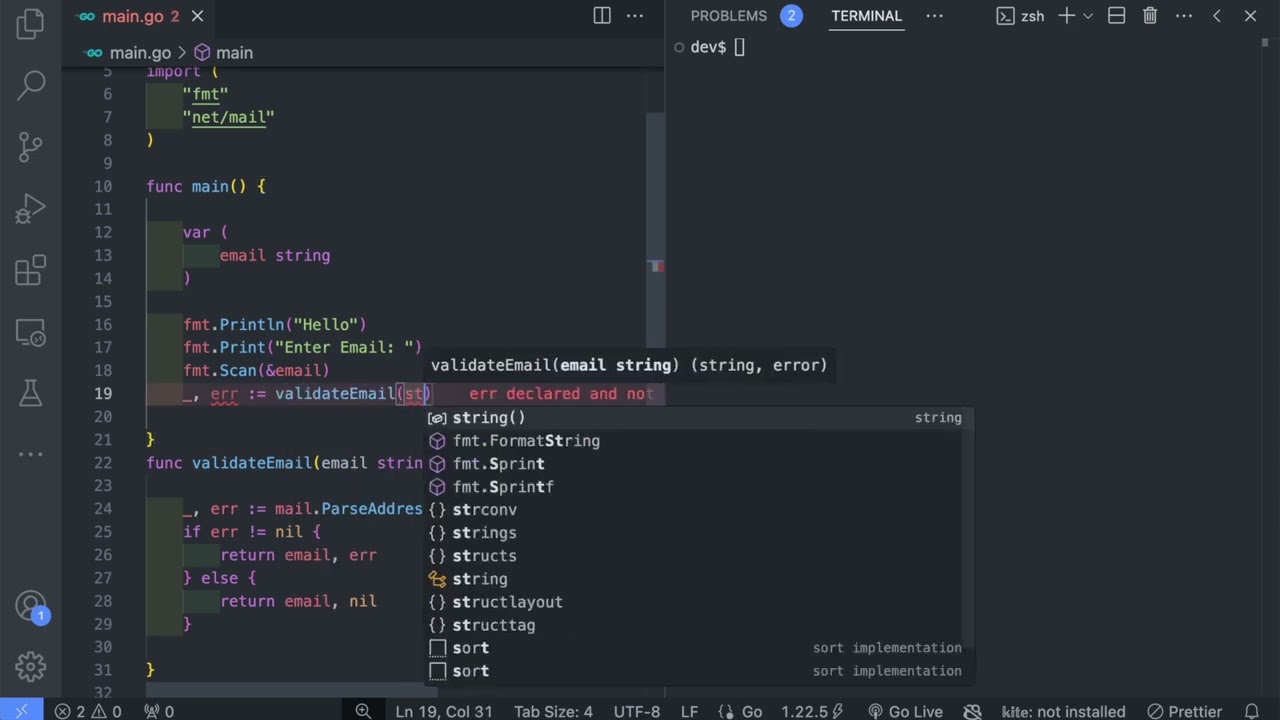The image size is (1280, 720).
Task: Change end of line sequence LF
Action: click(689, 711)
